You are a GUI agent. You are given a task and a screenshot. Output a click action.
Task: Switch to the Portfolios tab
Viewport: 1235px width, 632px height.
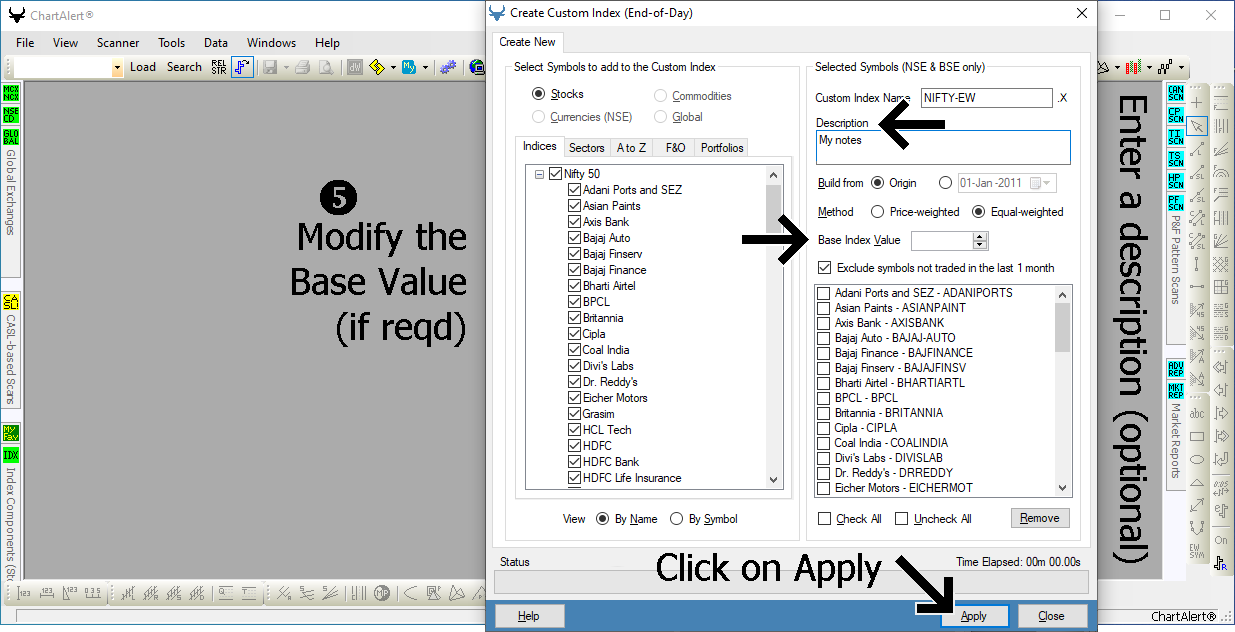(722, 148)
